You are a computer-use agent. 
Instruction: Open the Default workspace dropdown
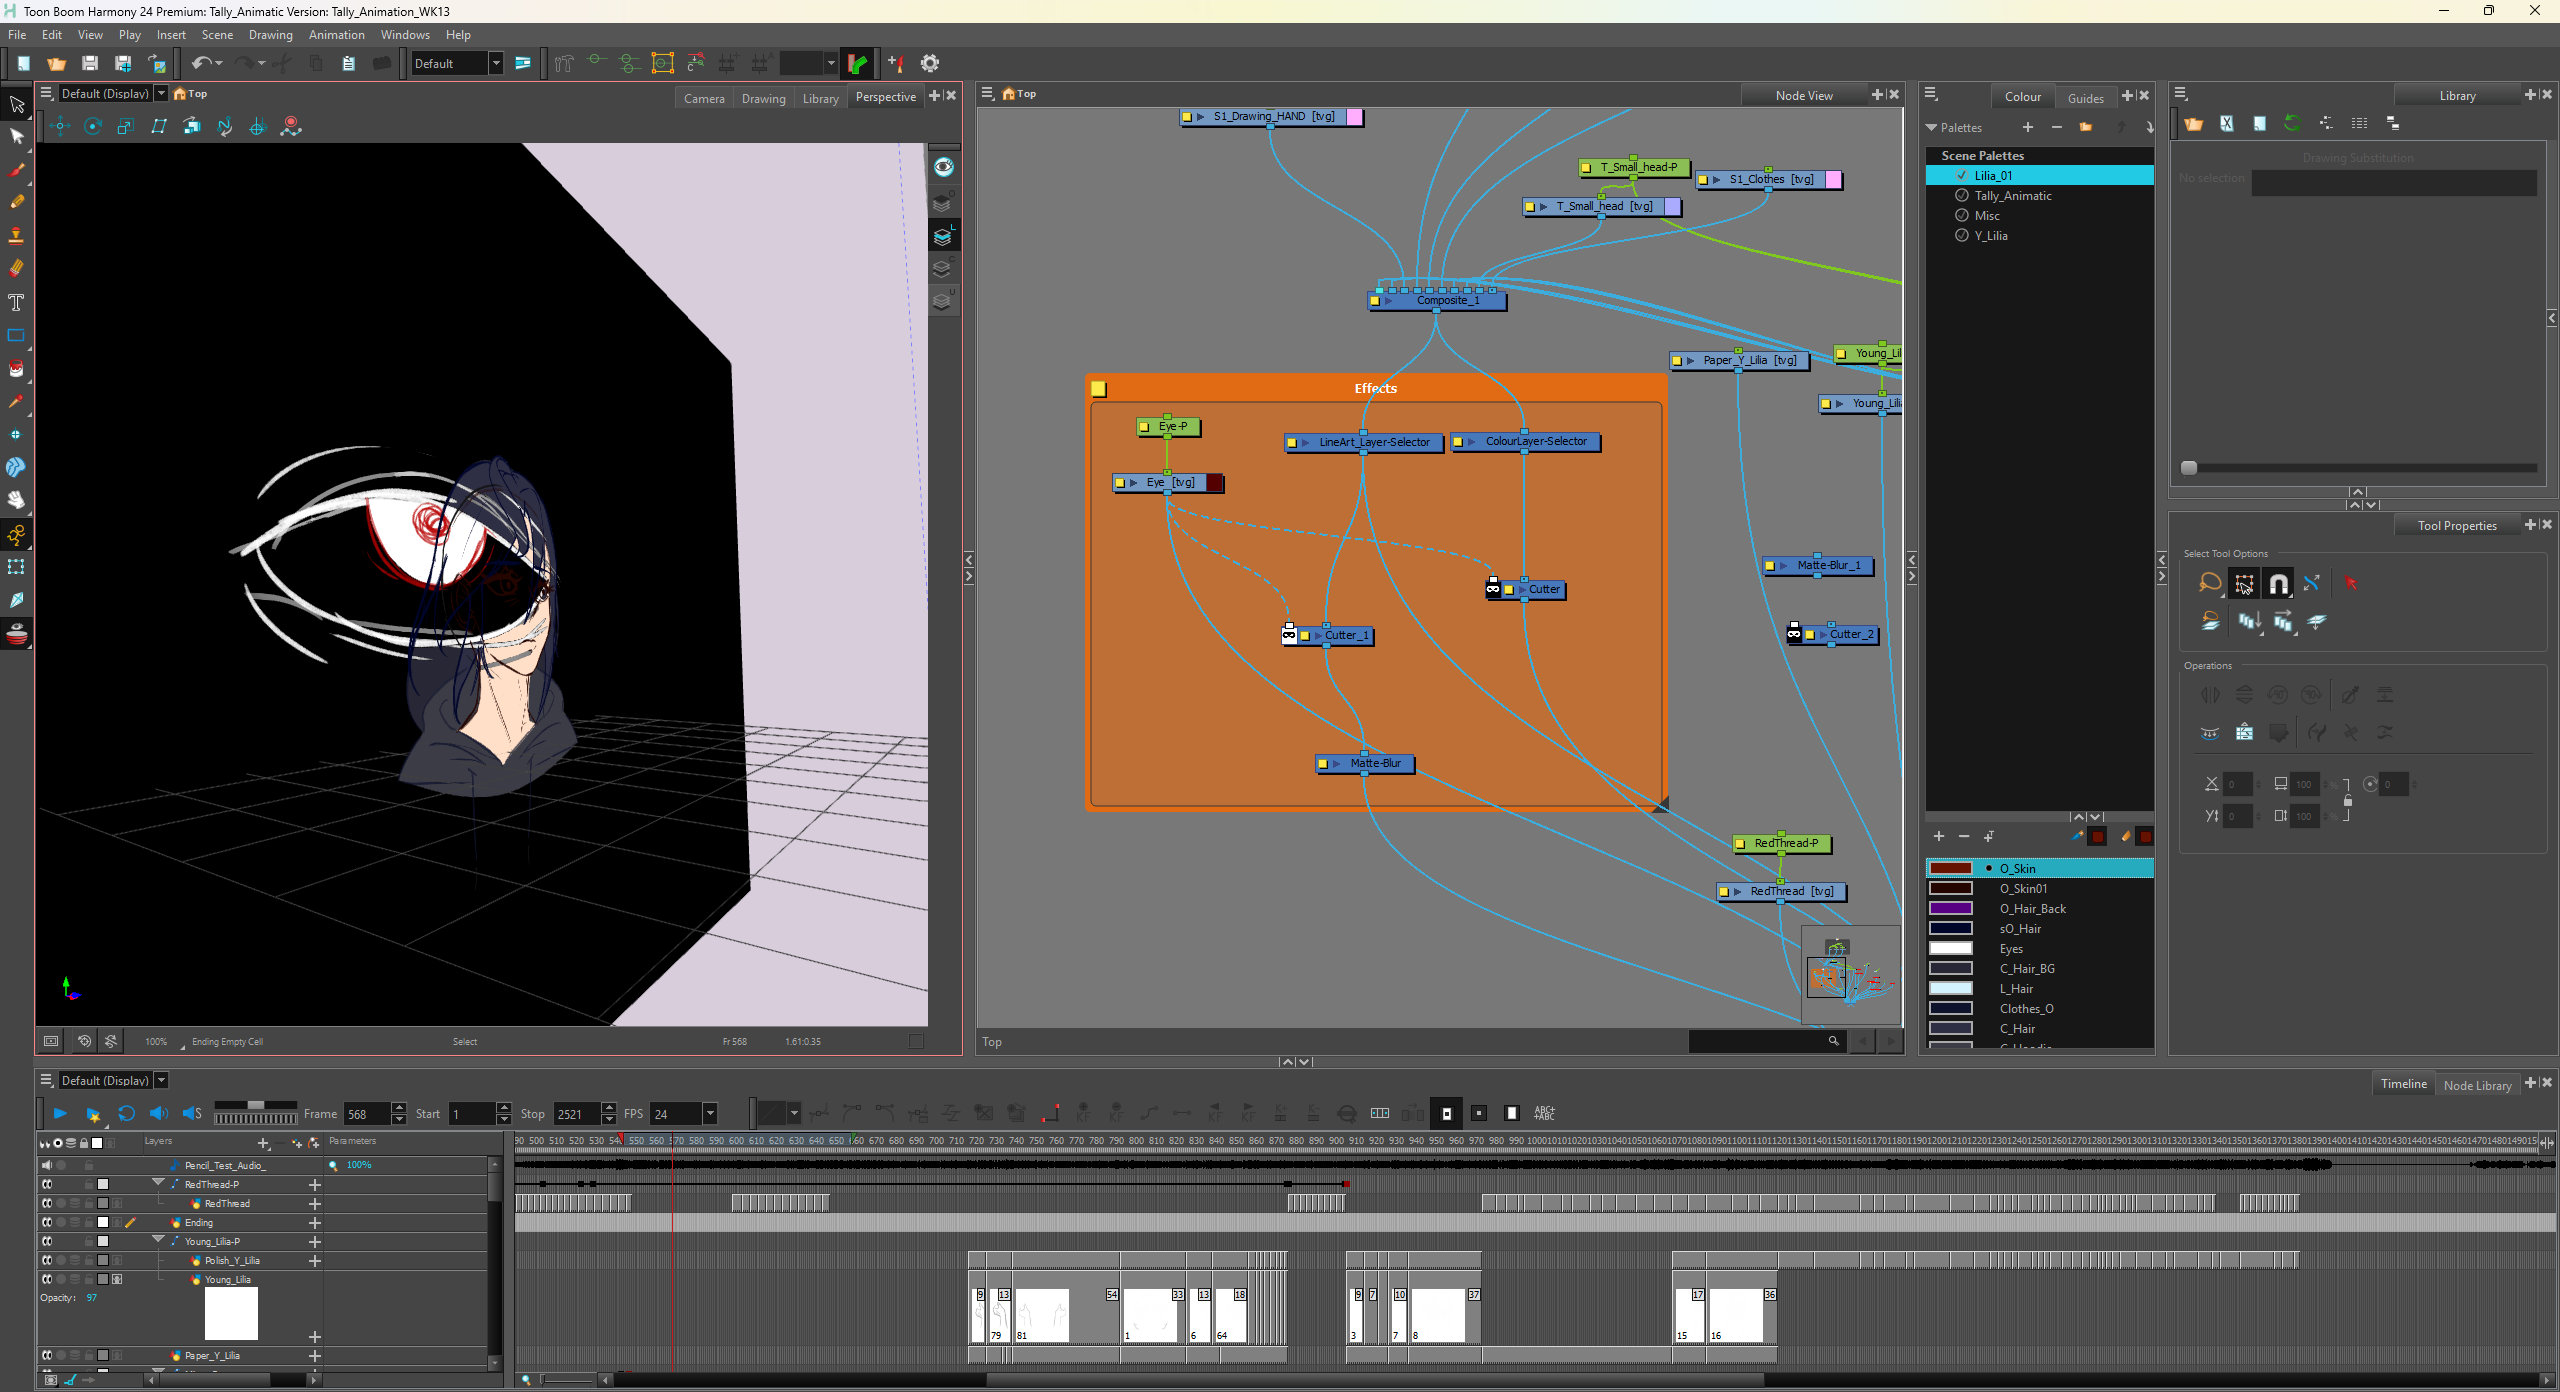point(495,63)
